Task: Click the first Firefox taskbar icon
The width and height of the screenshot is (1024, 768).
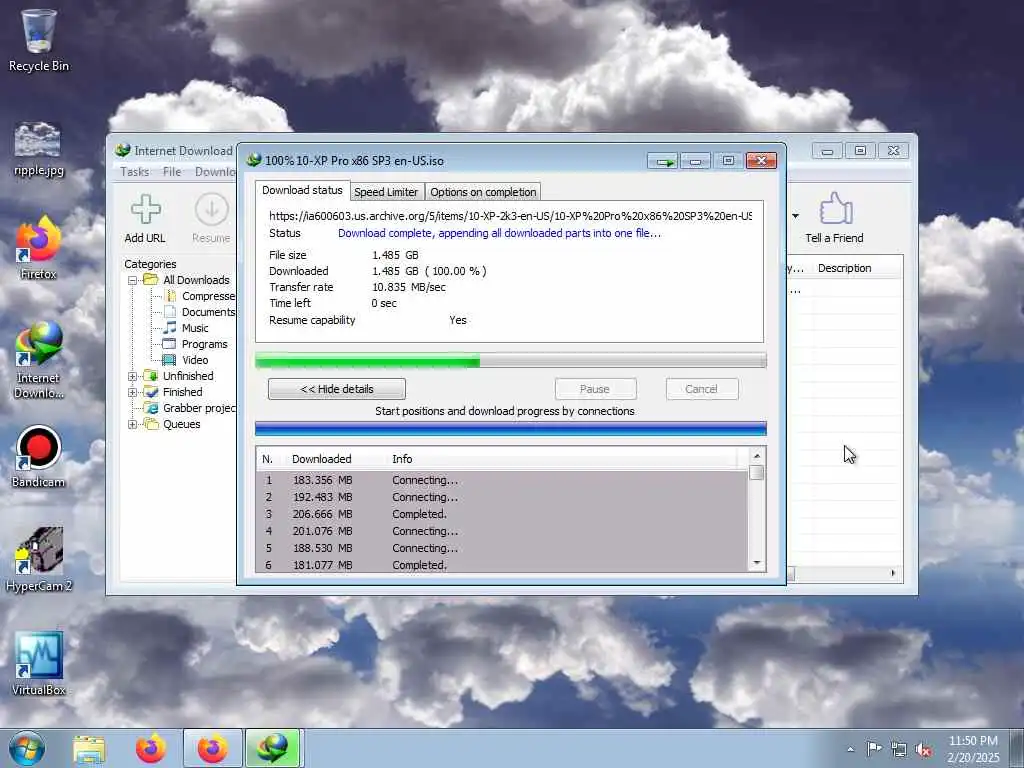Action: tap(151, 749)
